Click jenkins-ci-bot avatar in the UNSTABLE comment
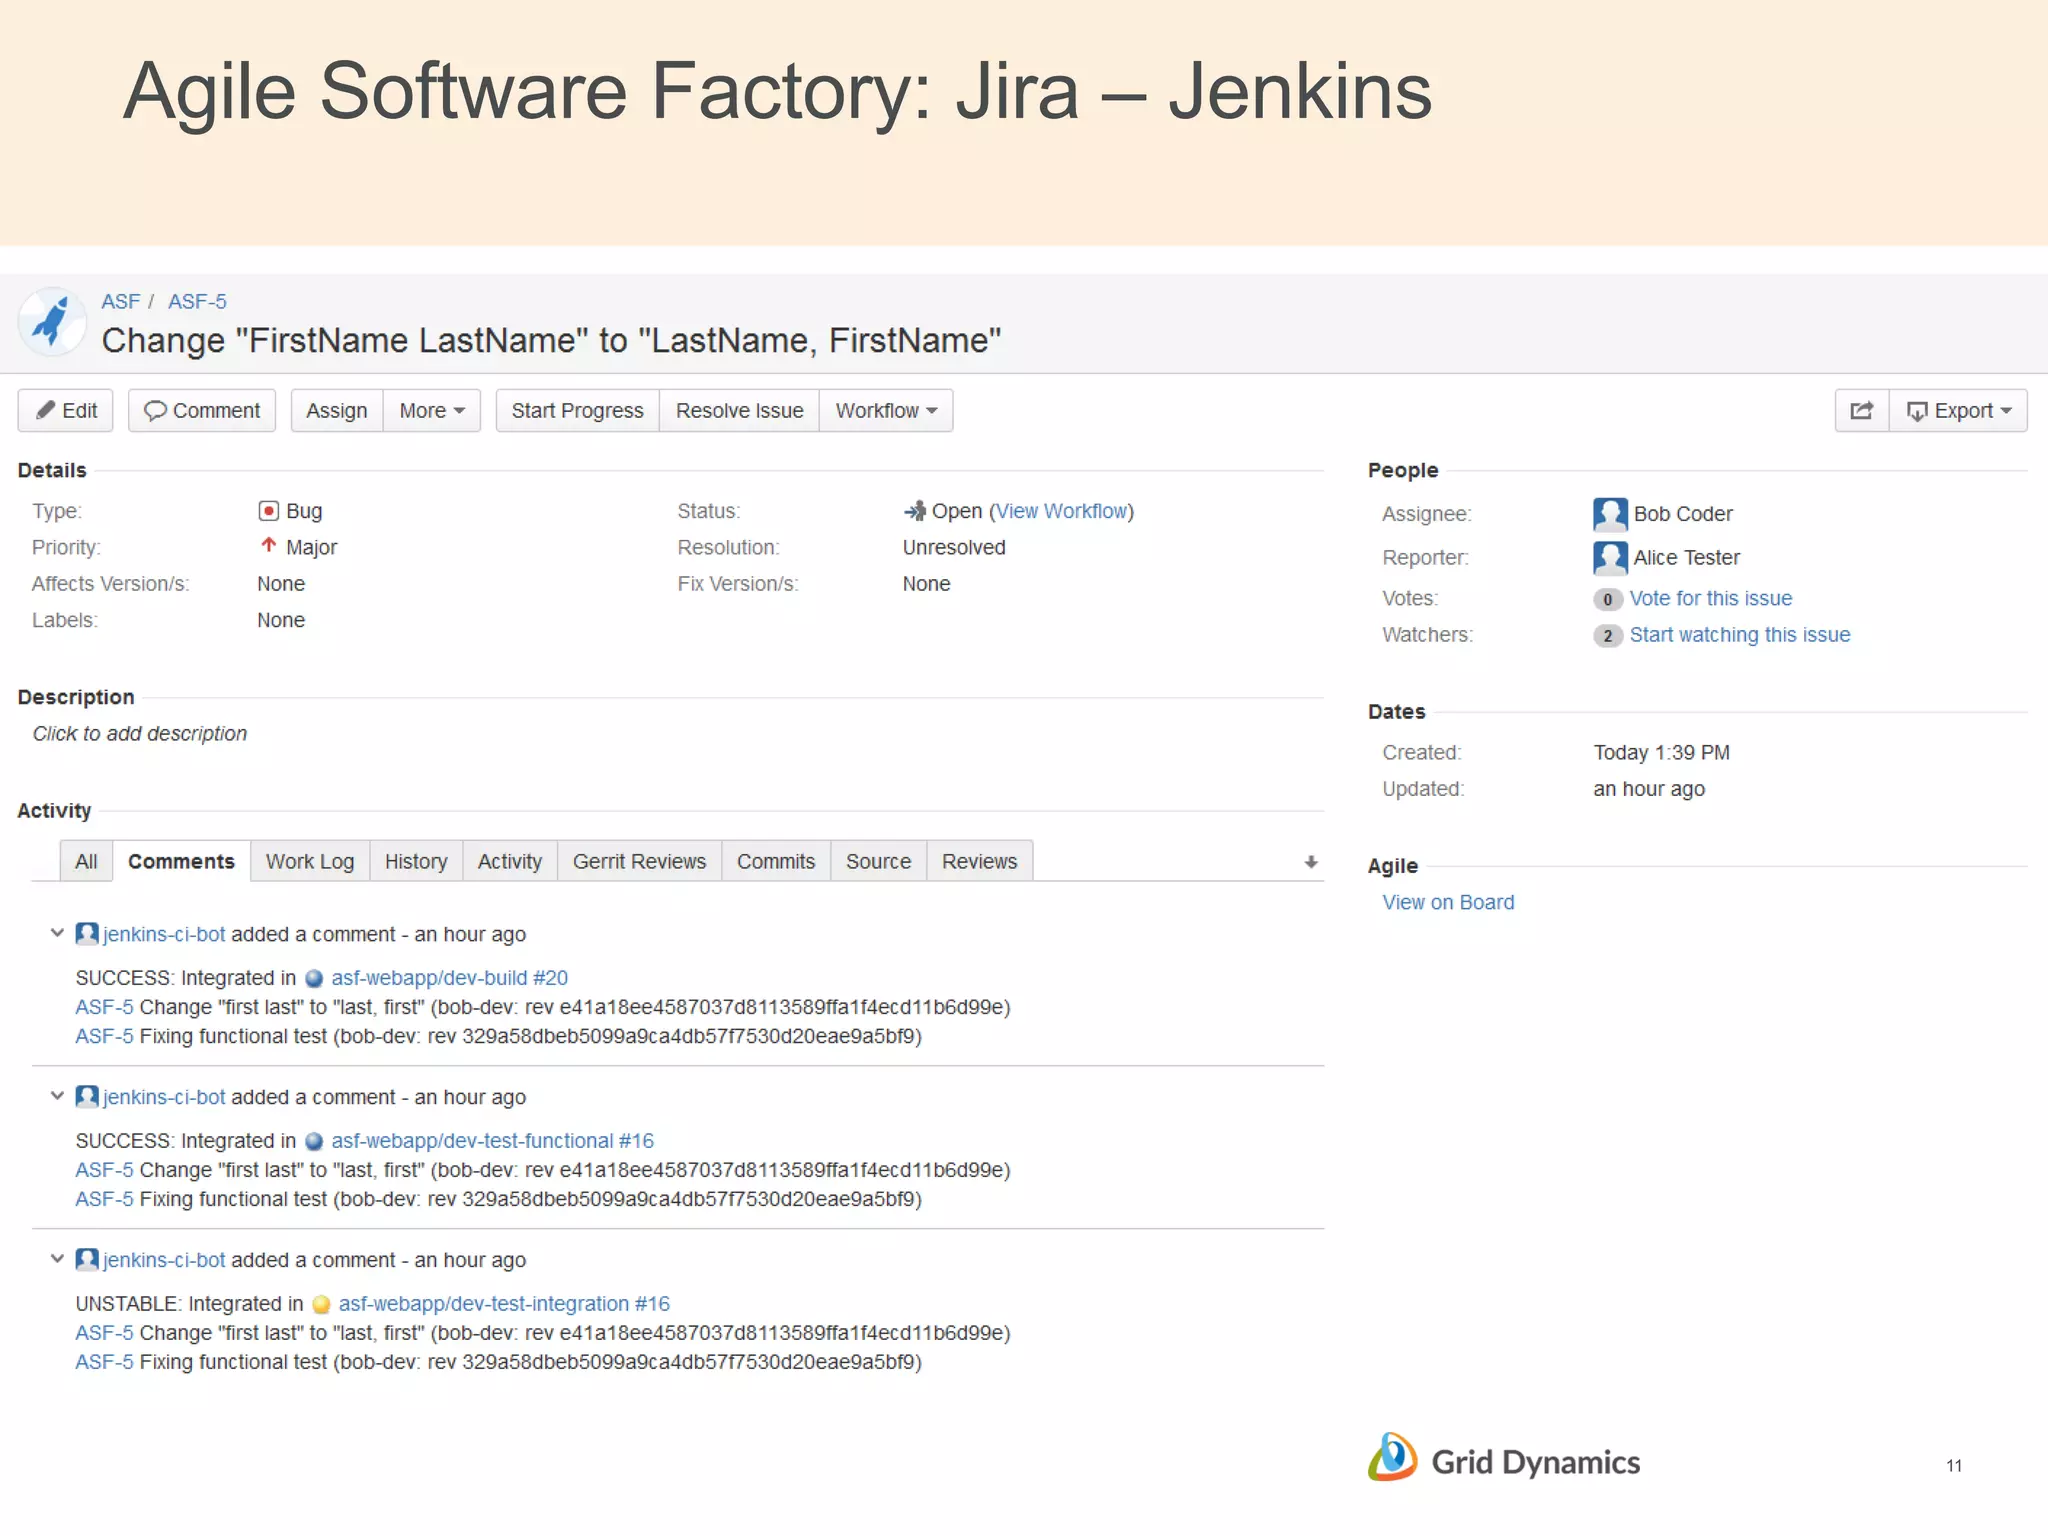This screenshot has height=1536, width=2048. pos(87,1260)
